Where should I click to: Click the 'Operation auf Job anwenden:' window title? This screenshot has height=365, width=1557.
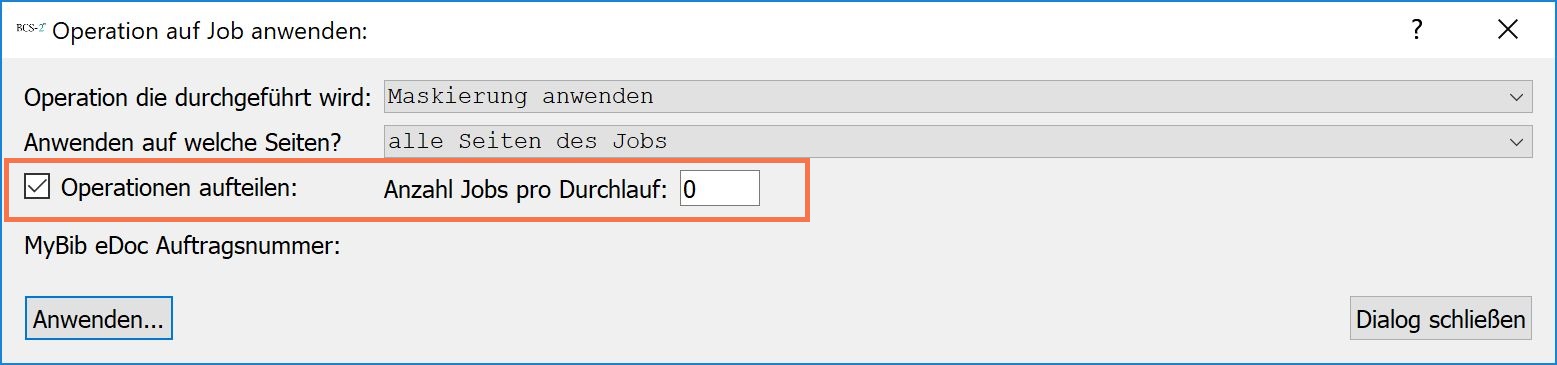(x=211, y=32)
